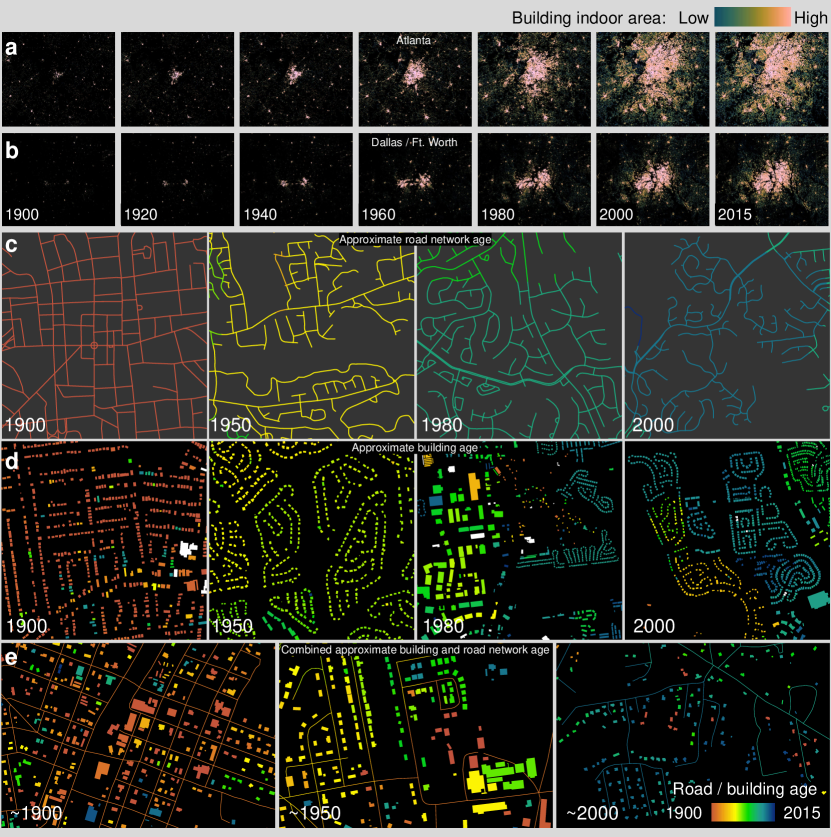
Task: Open the 2000 building age panel
Action: (727, 540)
